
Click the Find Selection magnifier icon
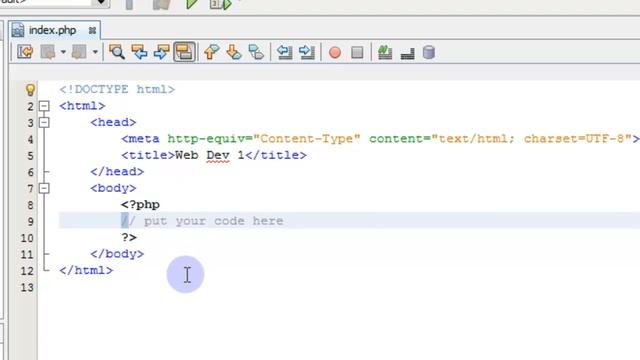coord(117,52)
